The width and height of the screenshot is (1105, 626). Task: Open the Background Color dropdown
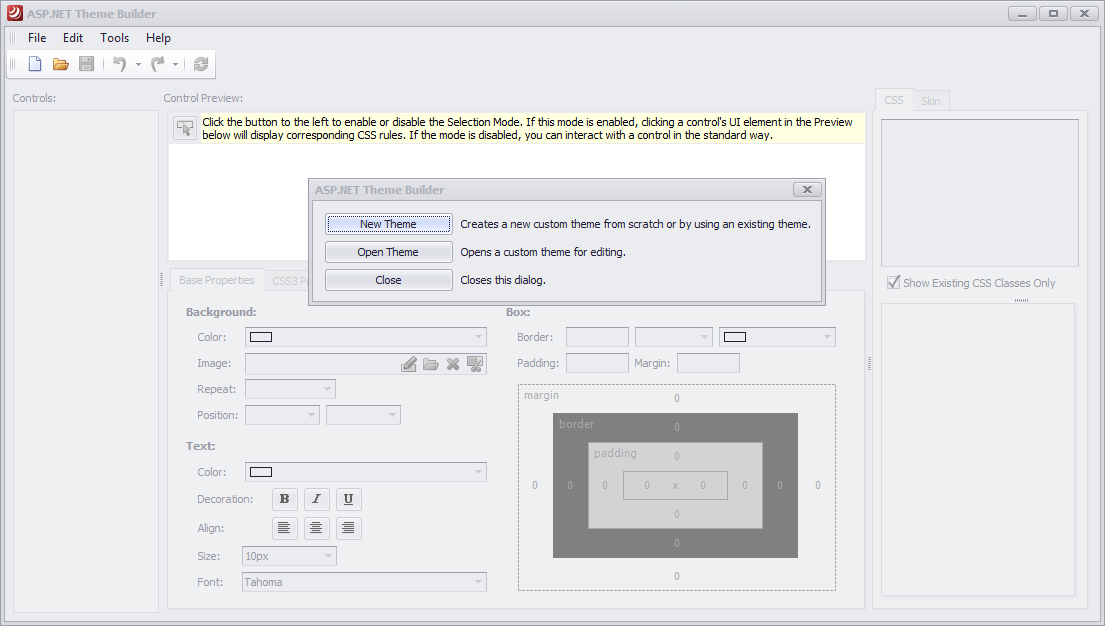pos(479,337)
